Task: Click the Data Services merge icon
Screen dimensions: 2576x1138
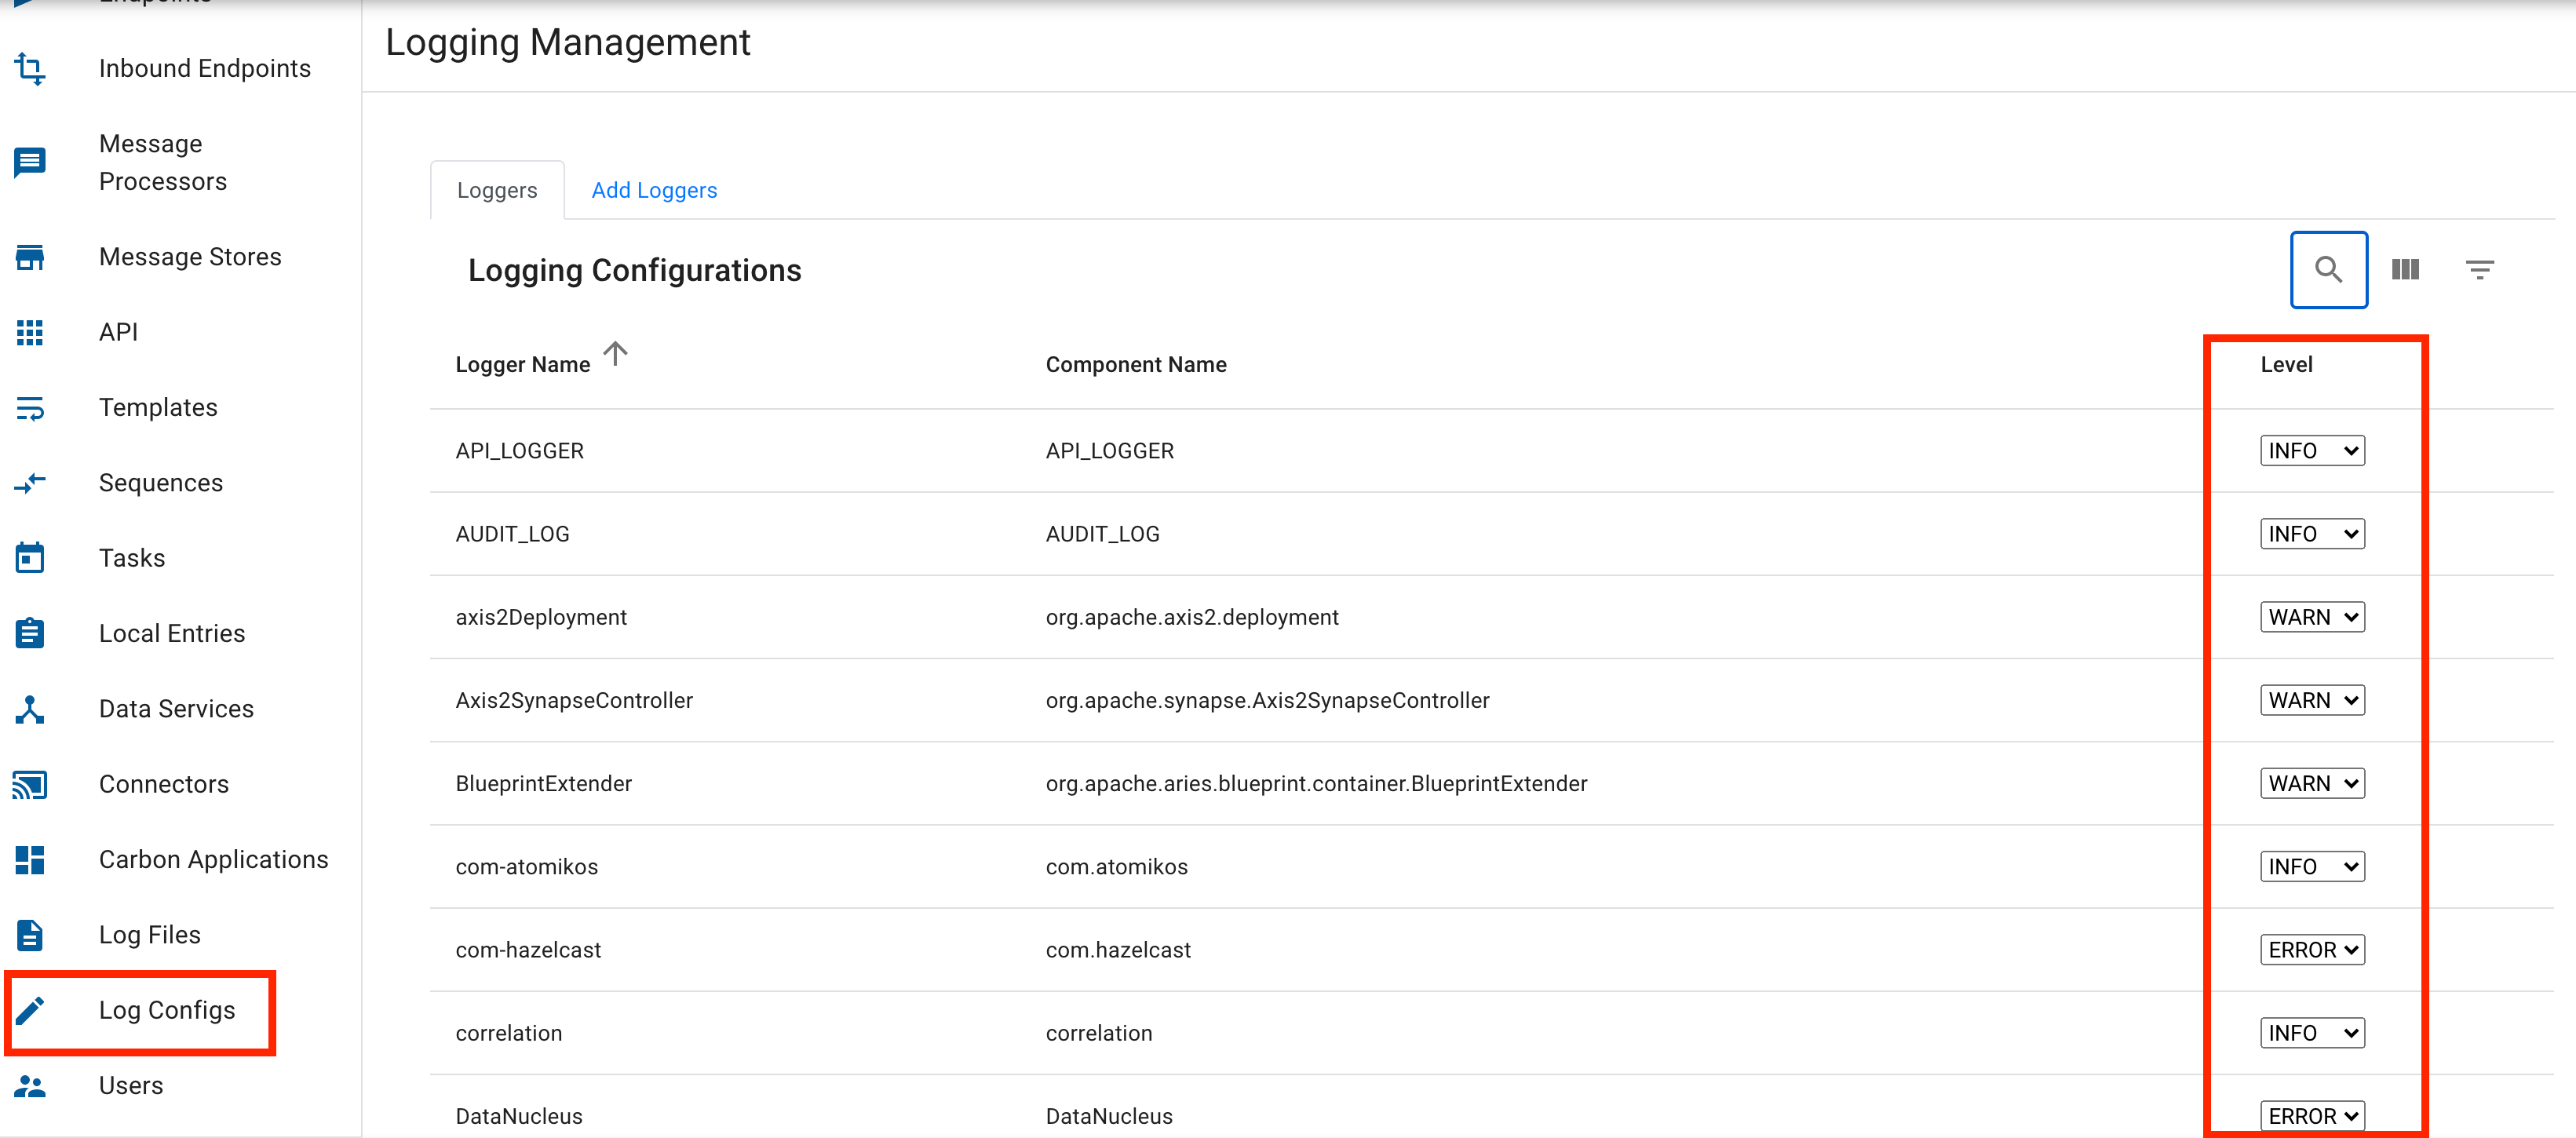Action: [x=30, y=709]
